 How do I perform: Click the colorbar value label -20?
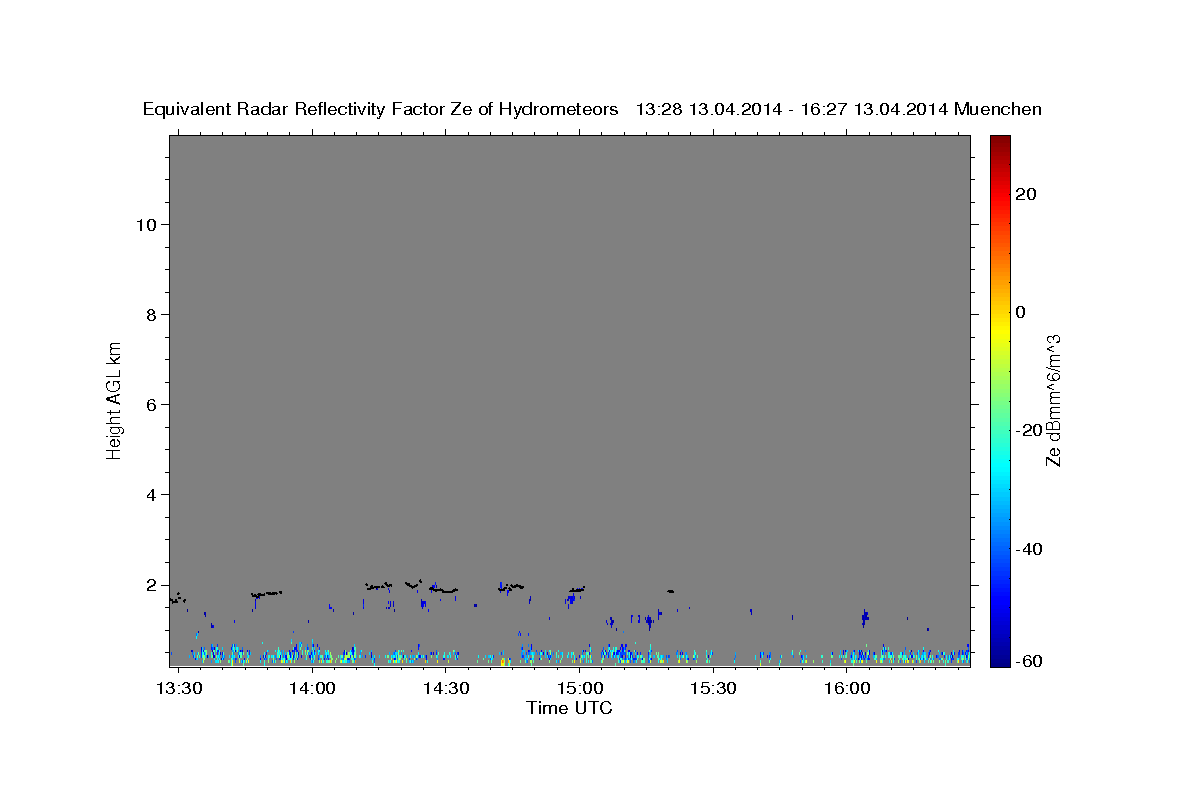[1029, 430]
